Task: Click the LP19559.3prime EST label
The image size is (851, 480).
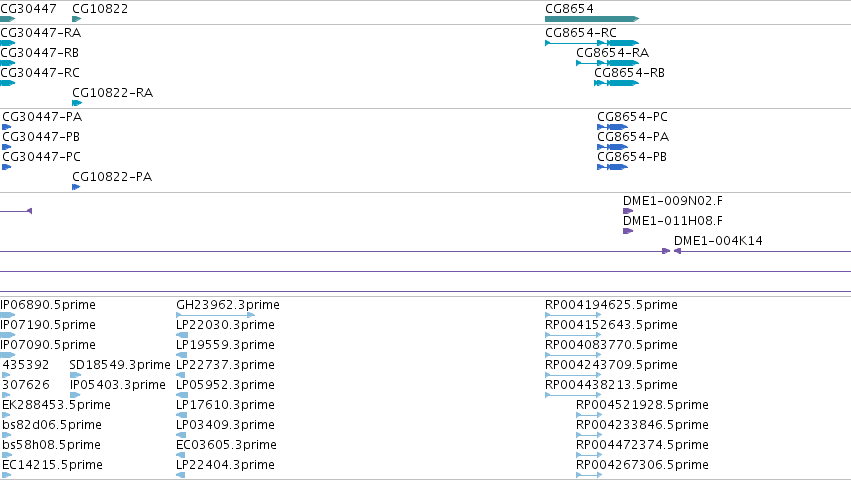Action: [225, 345]
